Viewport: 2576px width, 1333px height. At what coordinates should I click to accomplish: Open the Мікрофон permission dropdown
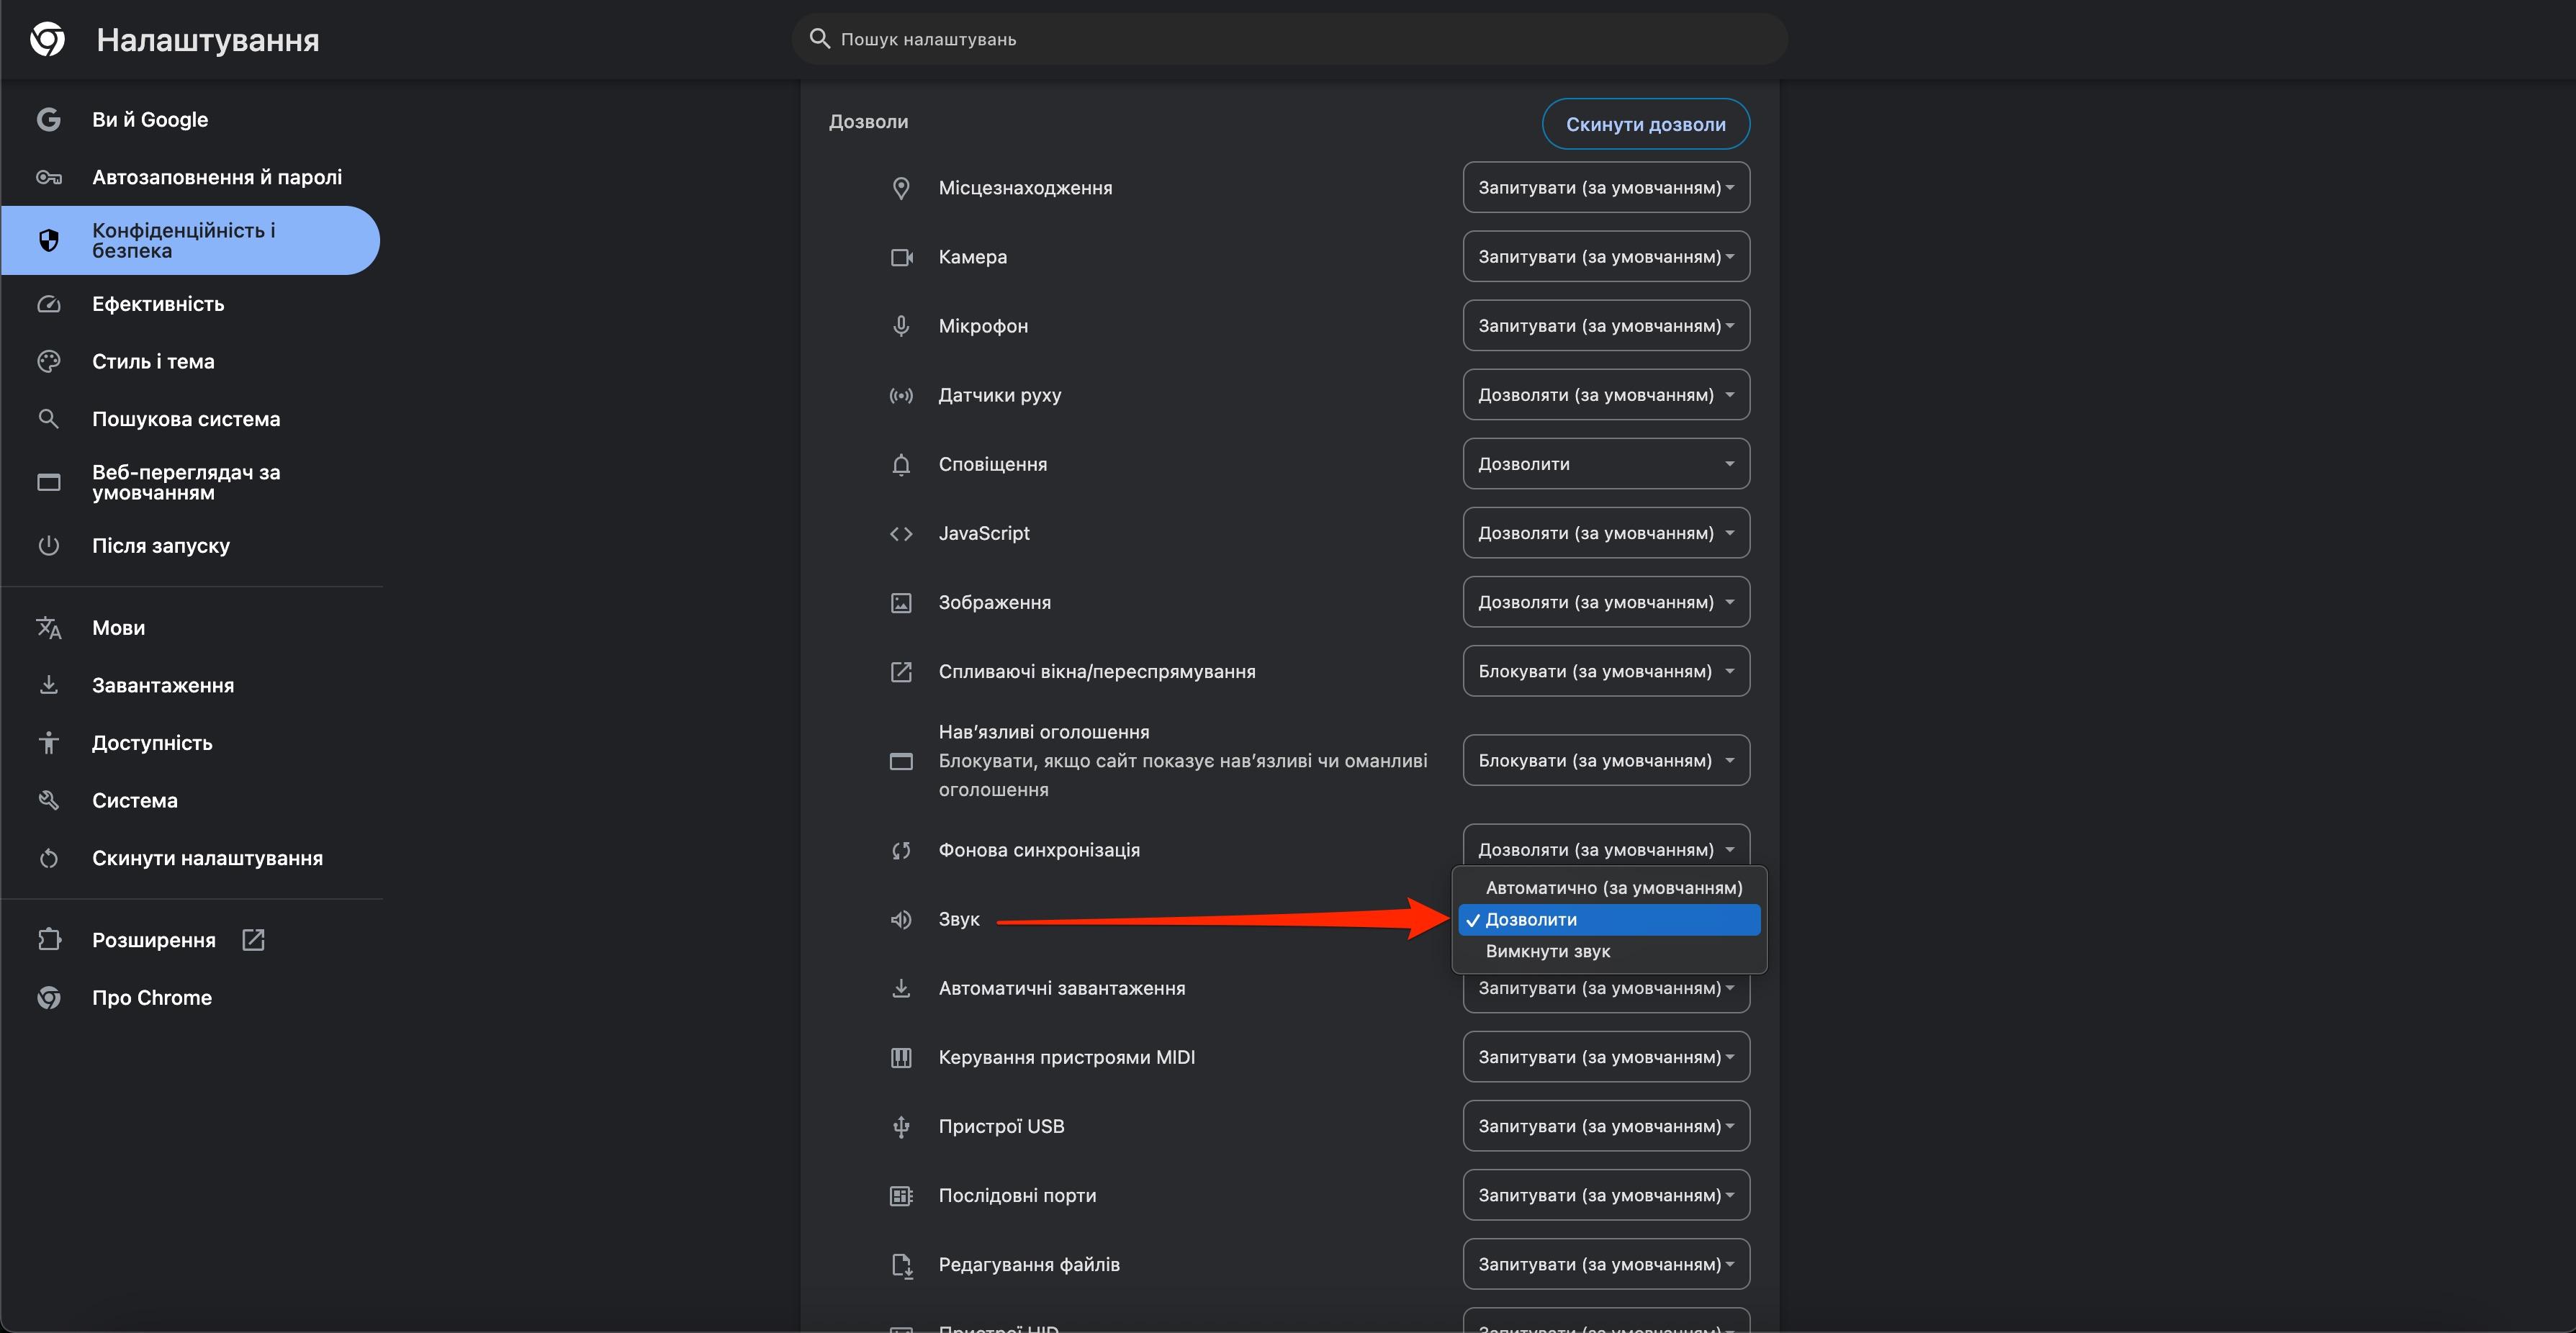click(1606, 325)
